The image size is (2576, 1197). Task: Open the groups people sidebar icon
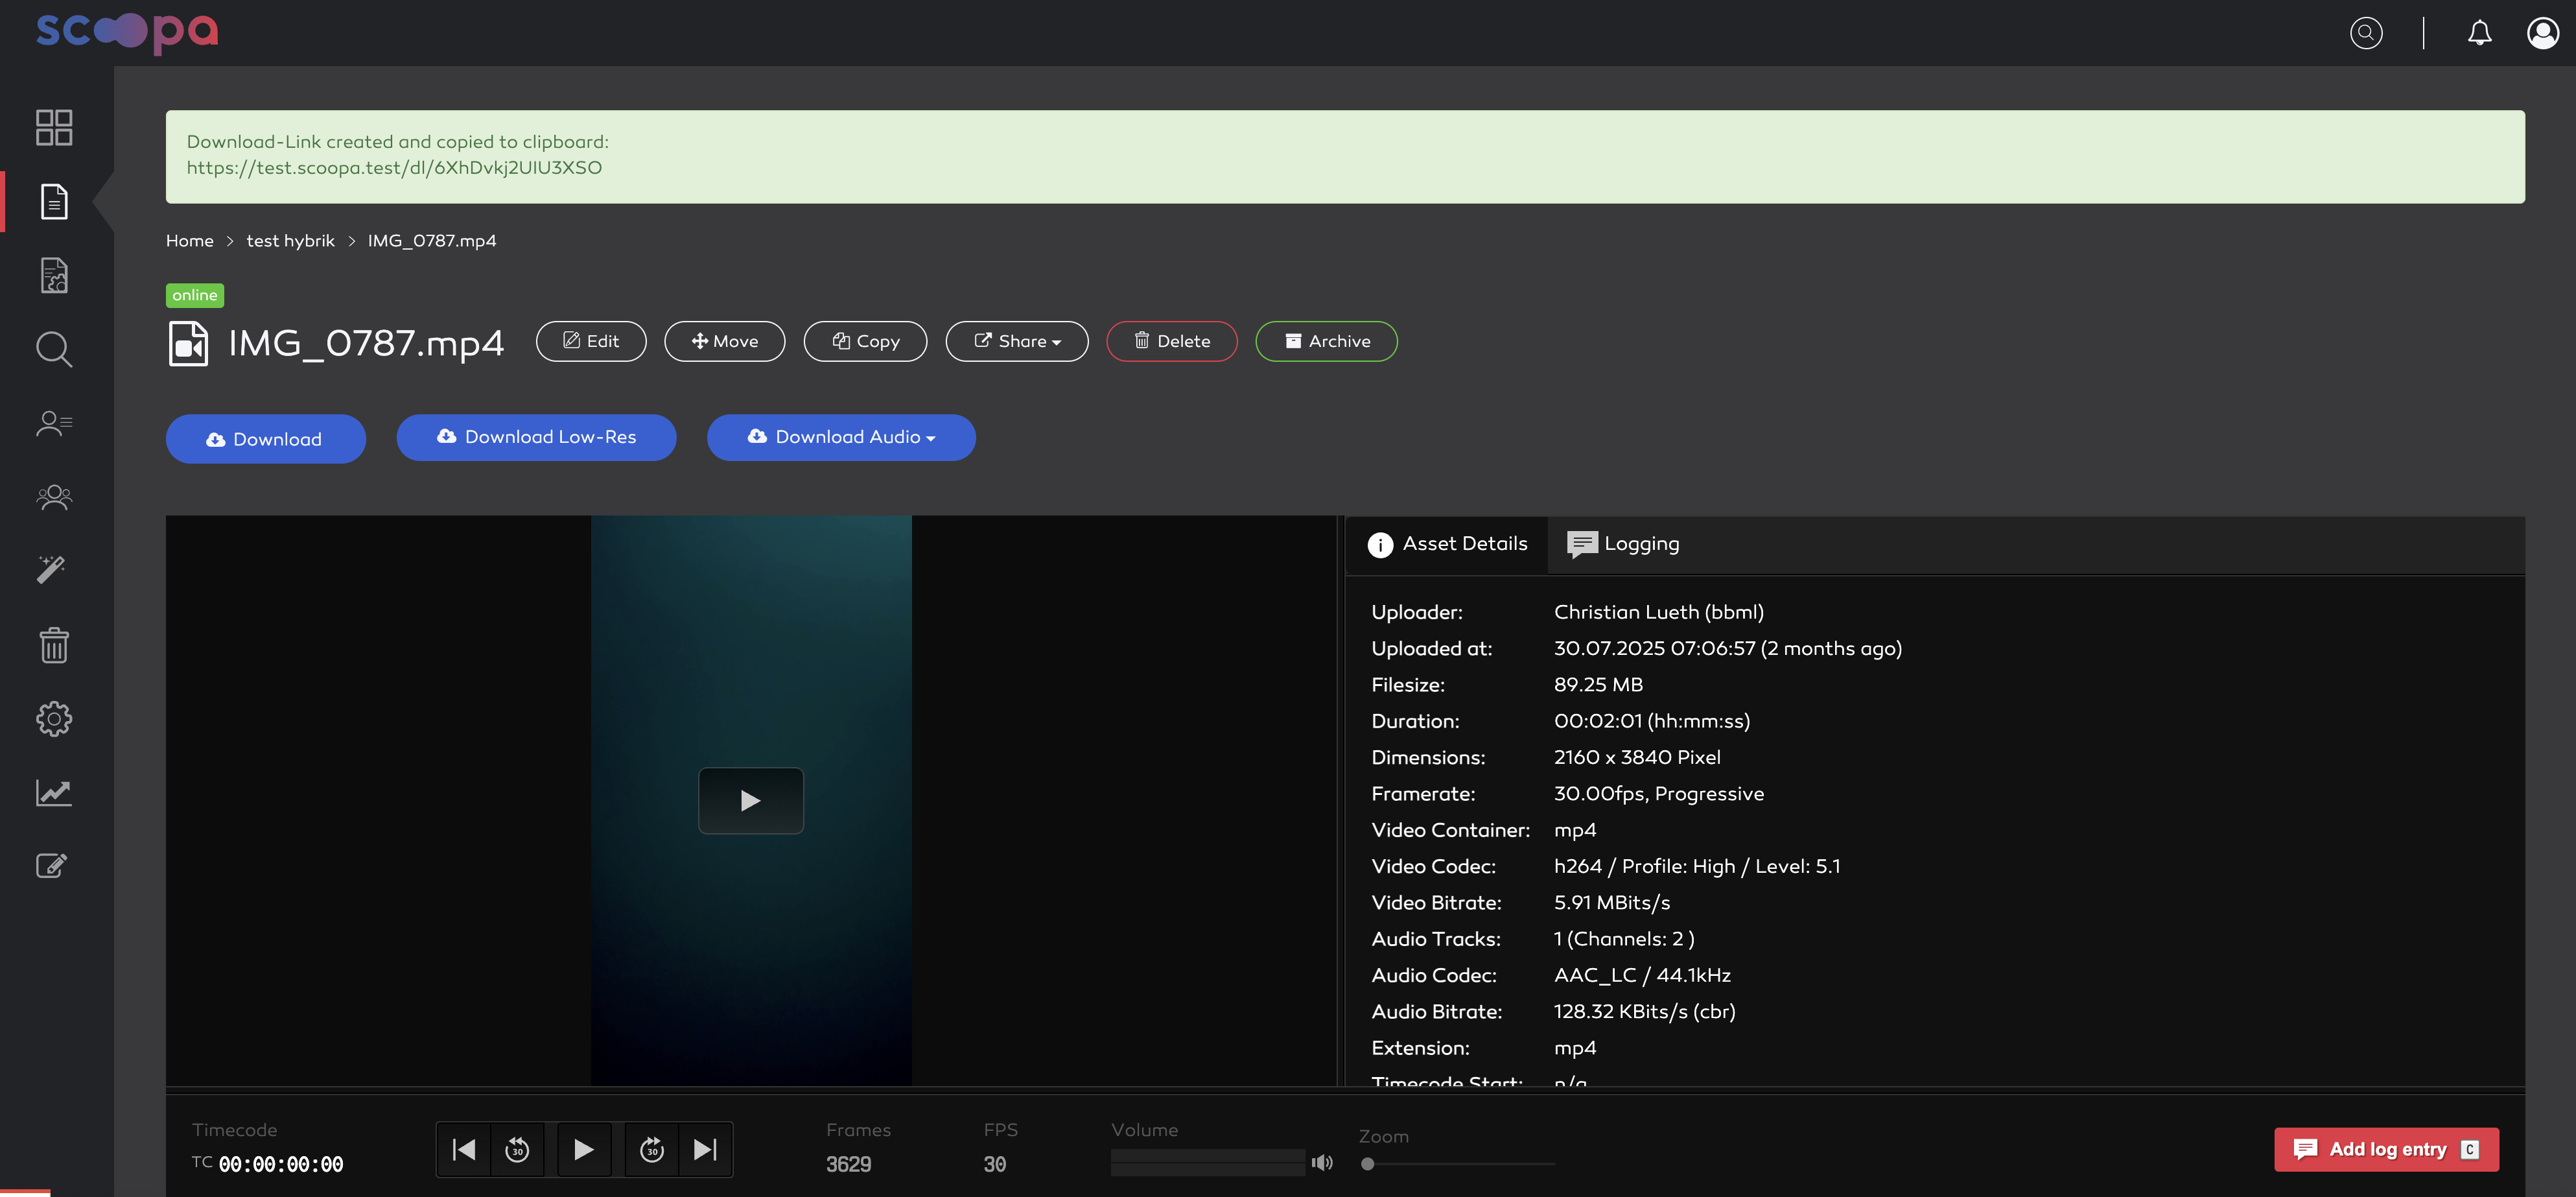coord(54,497)
